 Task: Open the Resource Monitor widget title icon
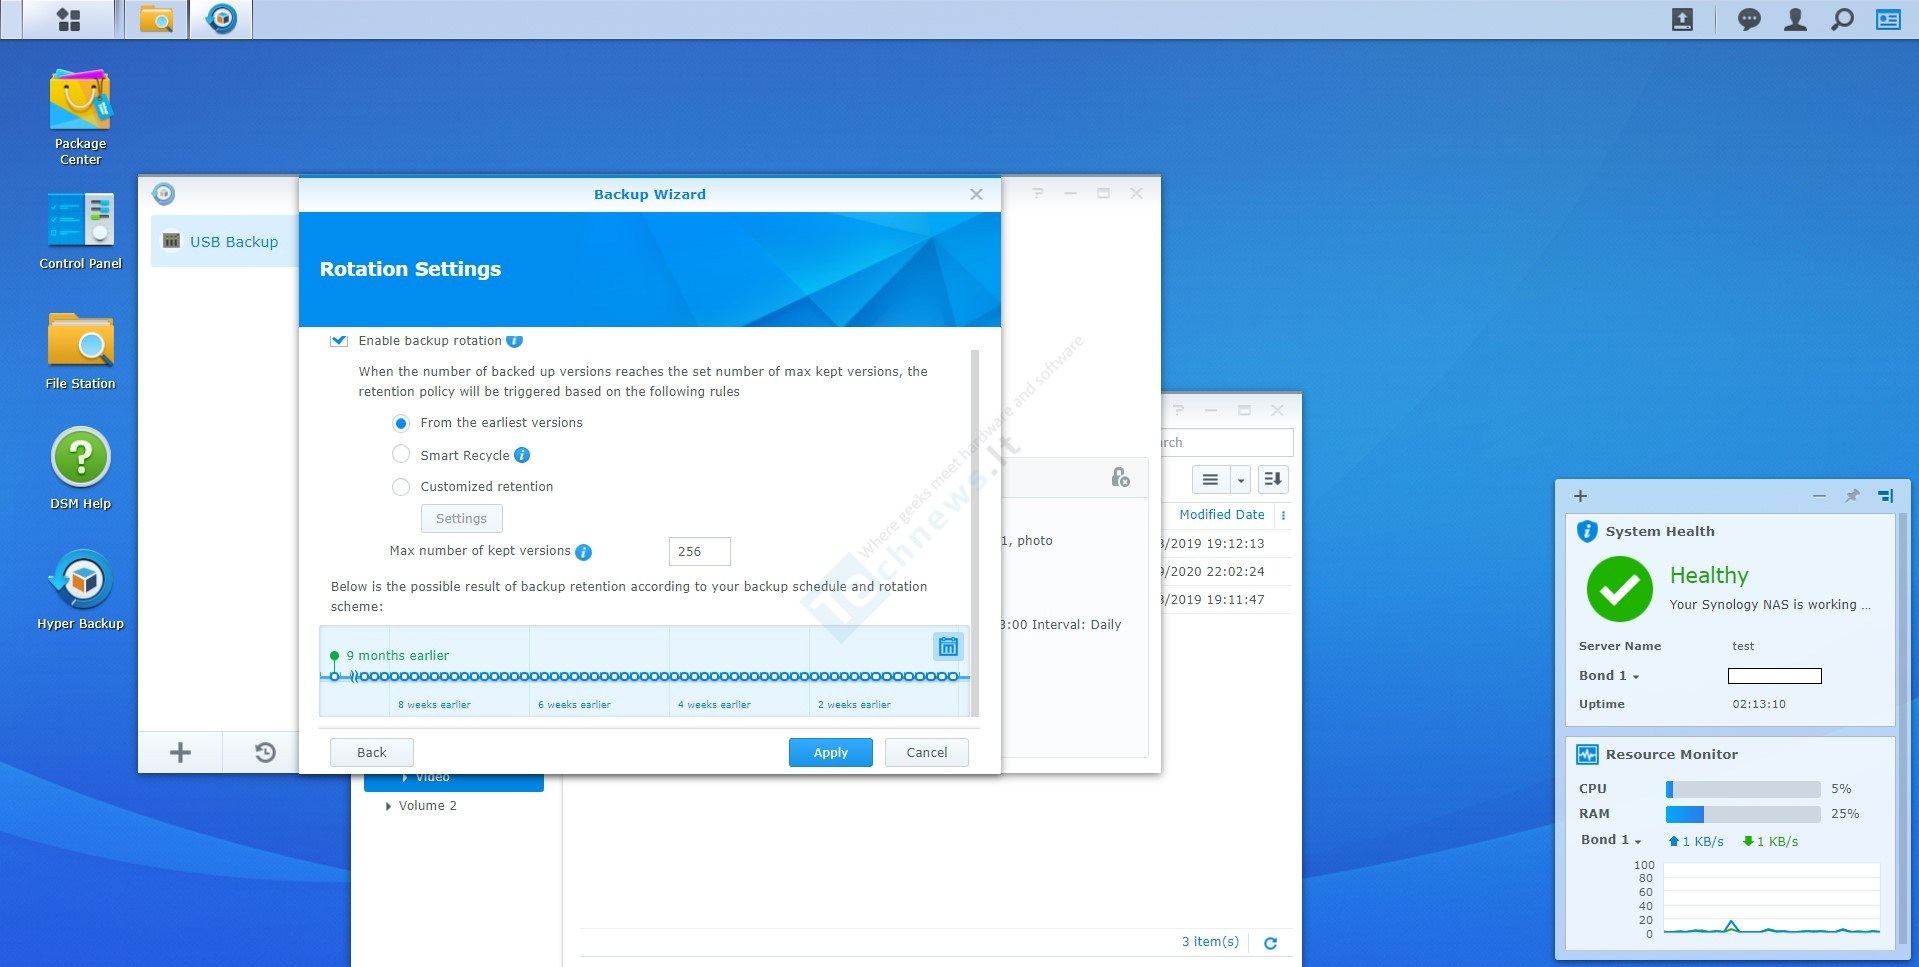point(1587,754)
